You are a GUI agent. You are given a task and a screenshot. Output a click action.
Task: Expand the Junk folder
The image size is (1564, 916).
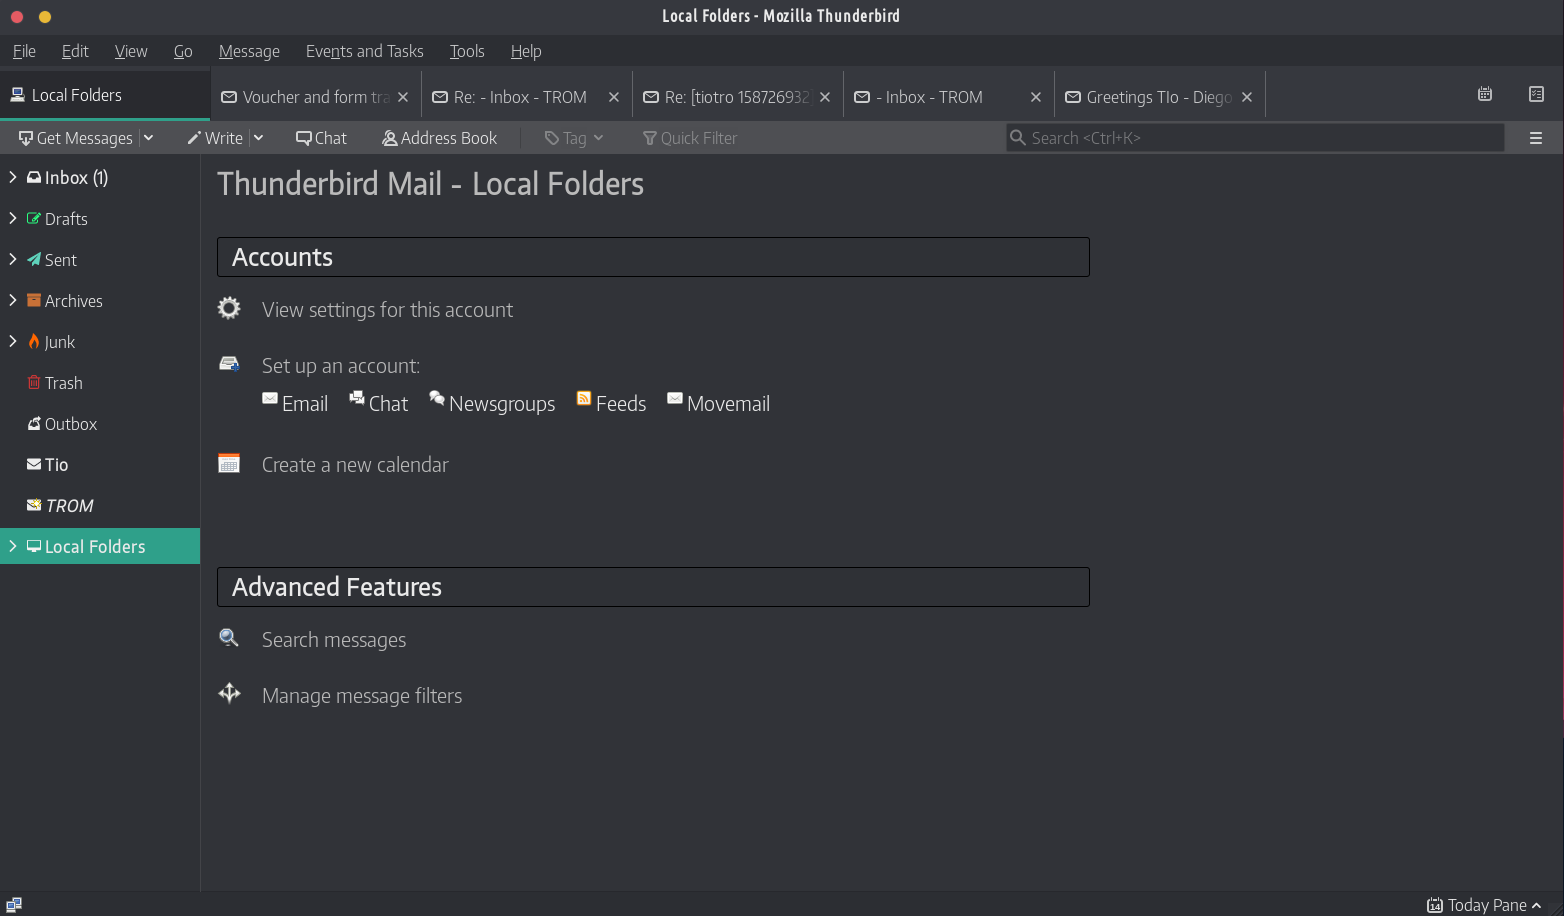pyautogui.click(x=13, y=341)
